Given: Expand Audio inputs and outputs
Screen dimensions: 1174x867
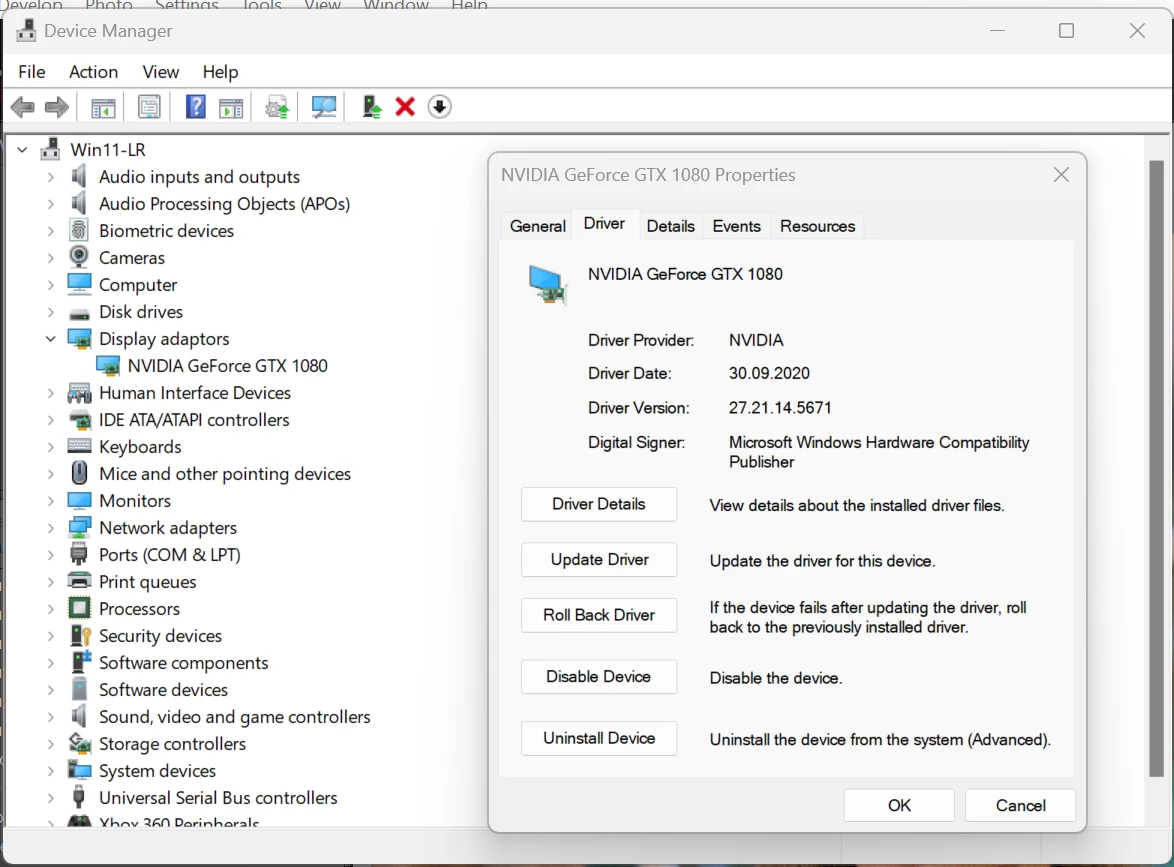Looking at the screenshot, I should point(50,177).
